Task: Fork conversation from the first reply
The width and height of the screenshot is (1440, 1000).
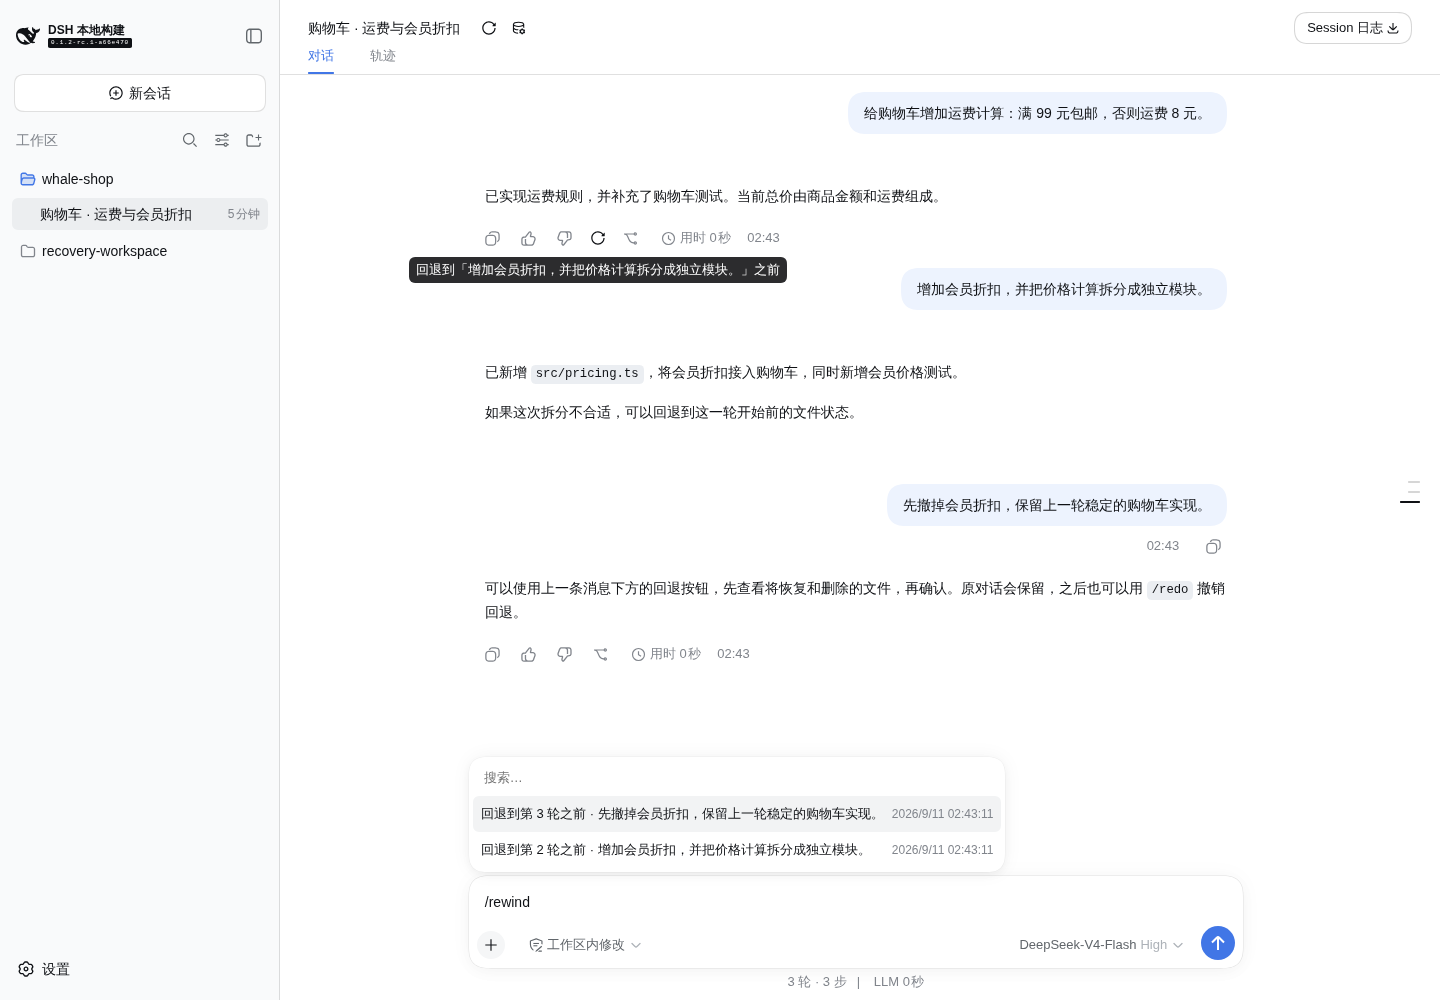Action: [631, 238]
